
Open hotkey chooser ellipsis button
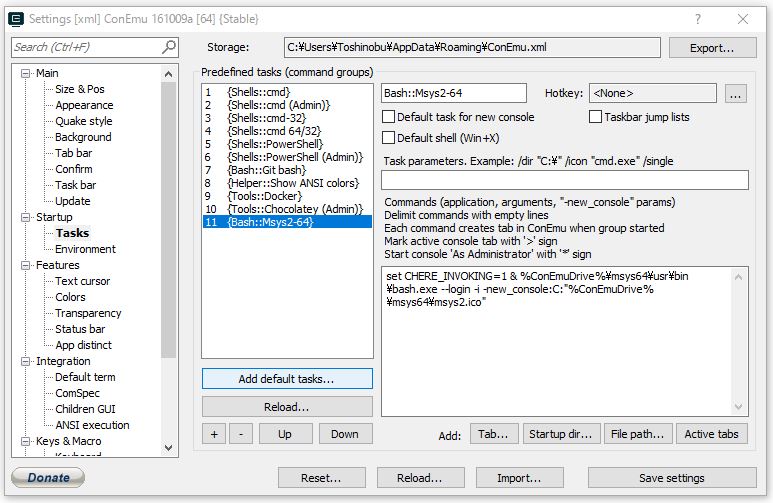tap(736, 94)
